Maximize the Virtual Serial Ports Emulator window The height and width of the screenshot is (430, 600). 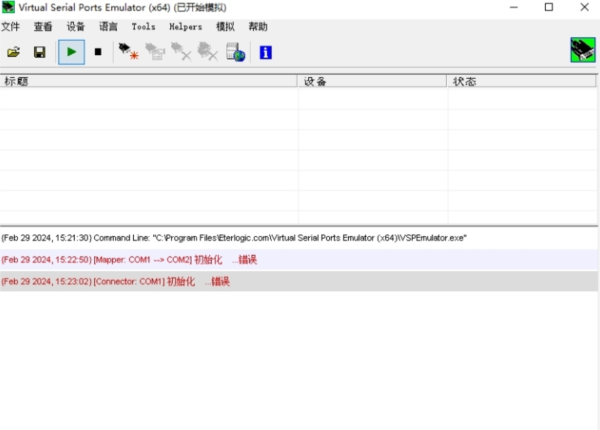(549, 7)
